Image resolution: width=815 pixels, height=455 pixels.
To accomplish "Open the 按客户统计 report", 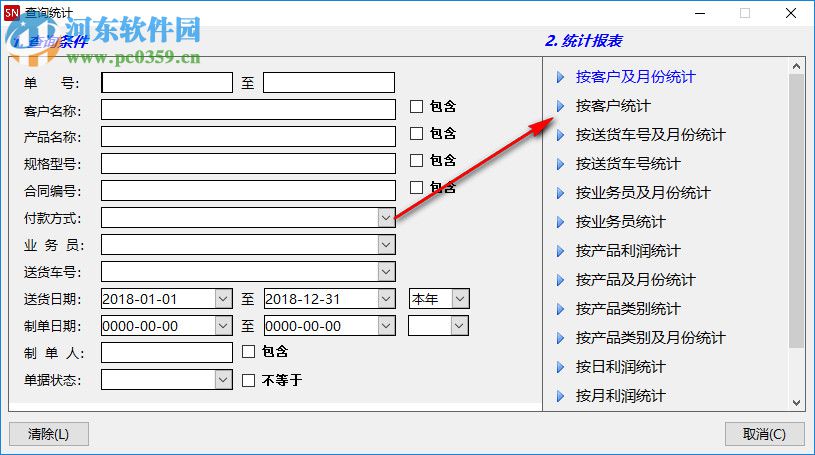I will 613,106.
